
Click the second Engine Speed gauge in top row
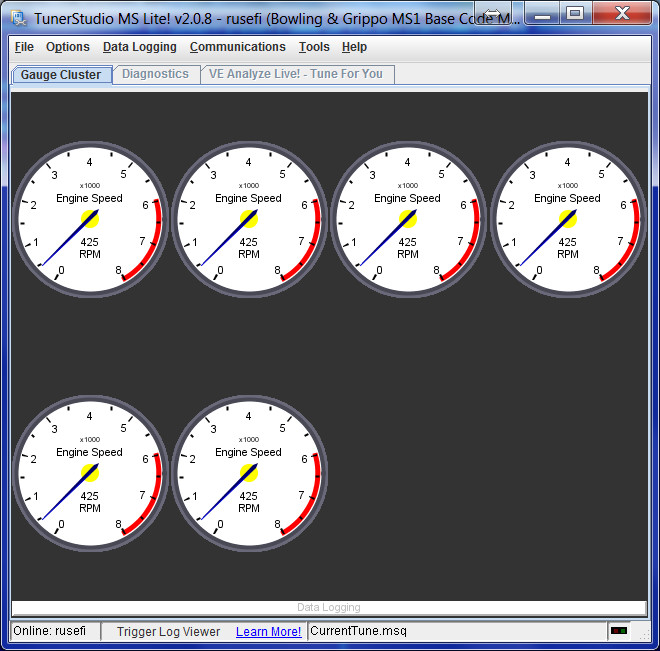coord(249,219)
